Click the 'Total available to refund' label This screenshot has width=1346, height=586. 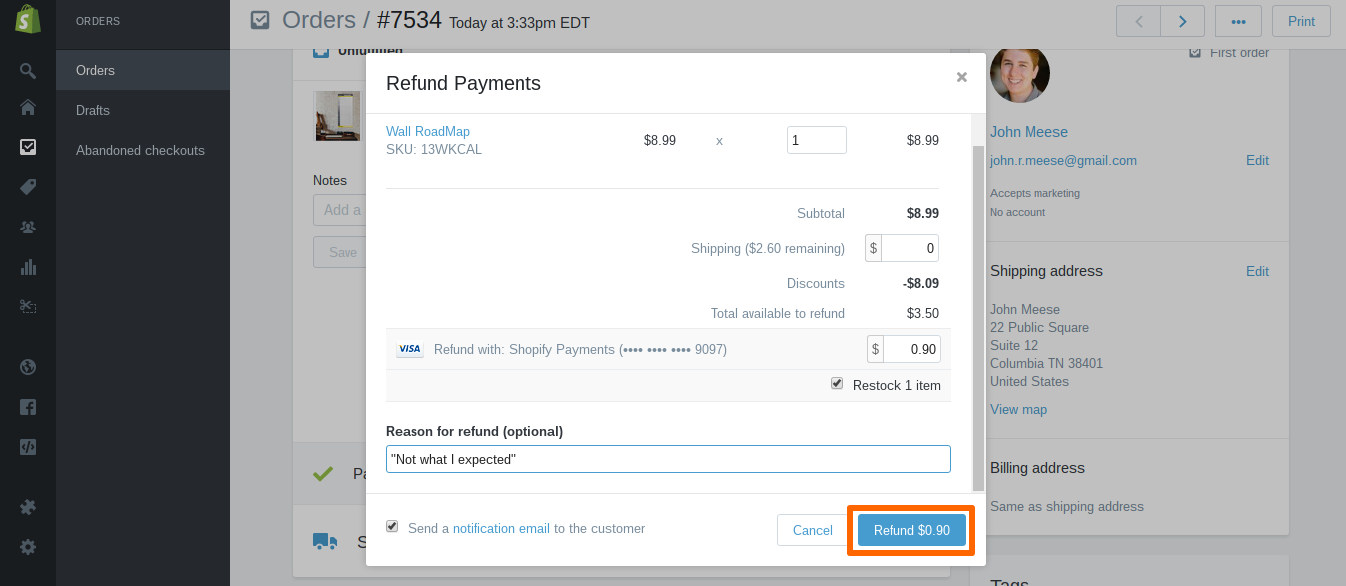(x=778, y=313)
